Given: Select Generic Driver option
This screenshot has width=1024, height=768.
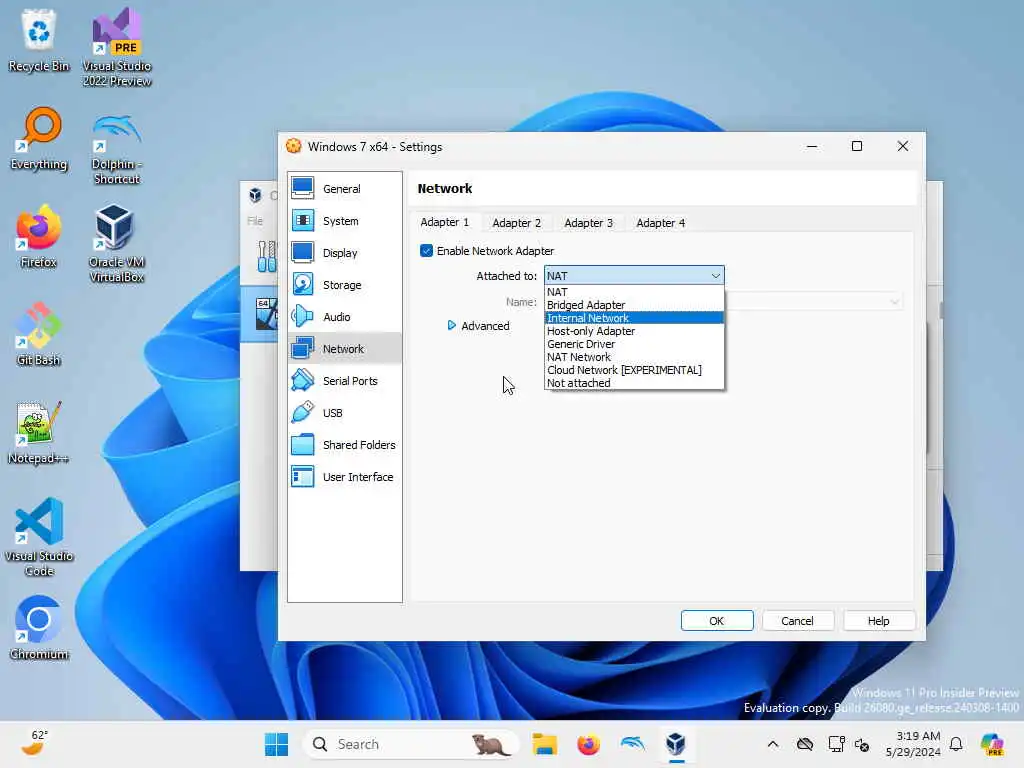Looking at the screenshot, I should 634,344.
